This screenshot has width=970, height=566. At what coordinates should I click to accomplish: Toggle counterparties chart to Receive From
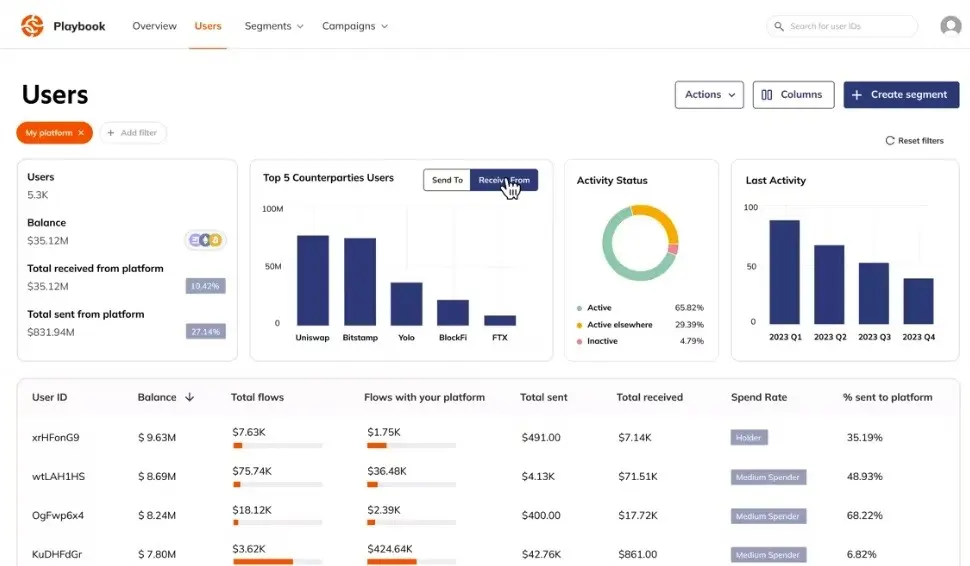click(503, 180)
